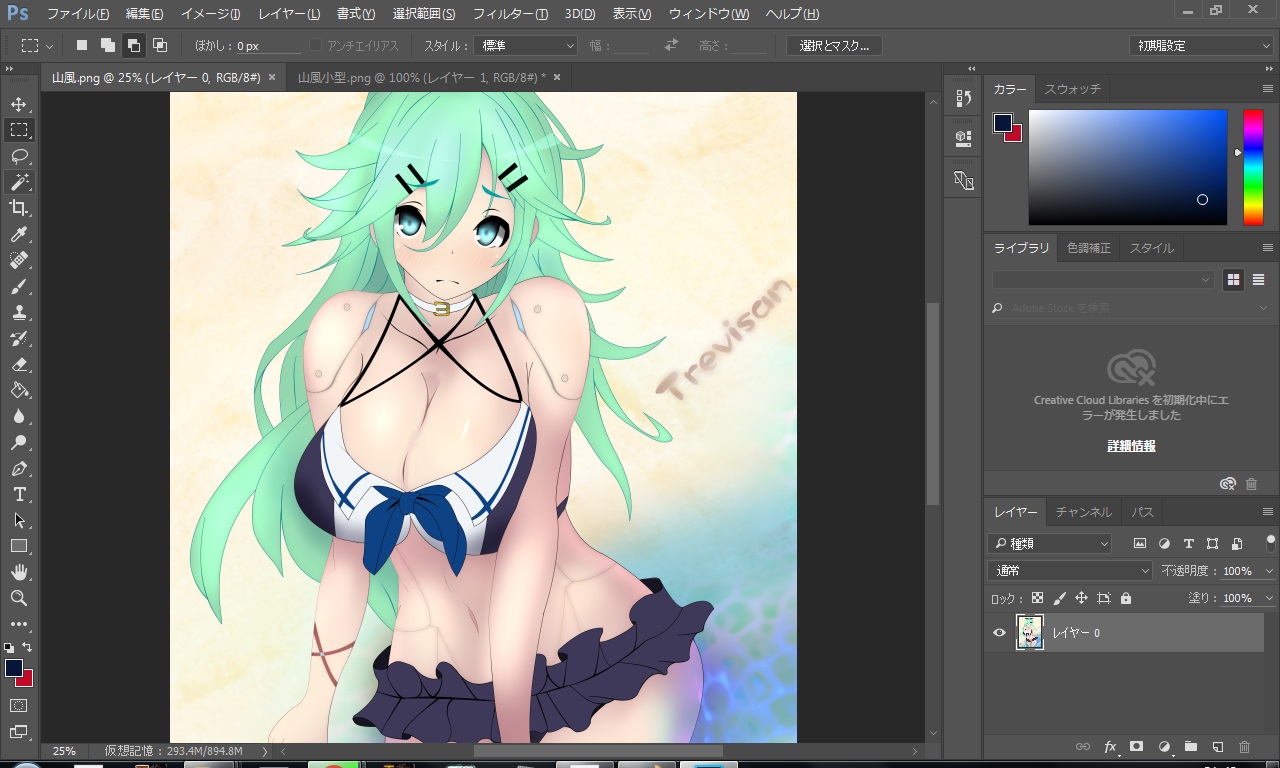Switch to the チャンネル tab
This screenshot has width=1280, height=768.
[x=1083, y=512]
